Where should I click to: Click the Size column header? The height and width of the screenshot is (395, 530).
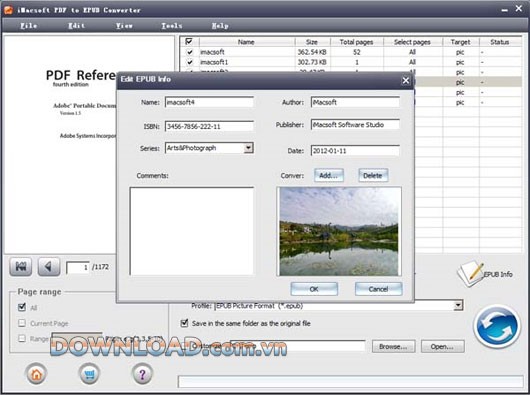[312, 42]
